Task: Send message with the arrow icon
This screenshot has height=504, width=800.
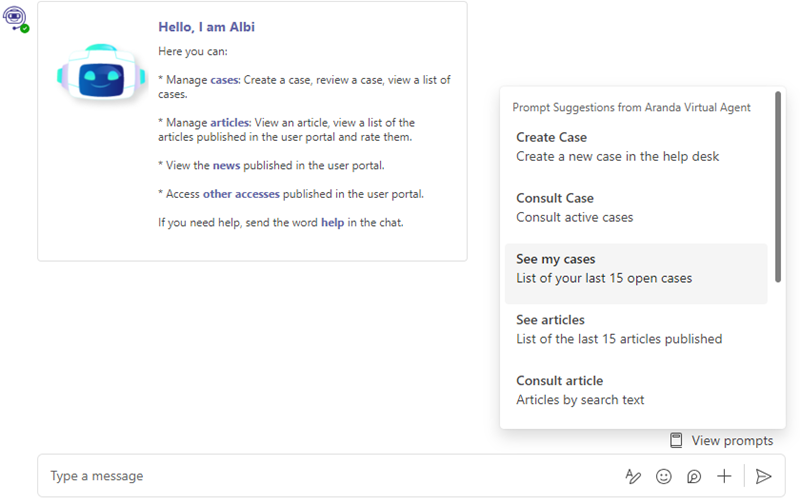Action: click(763, 476)
